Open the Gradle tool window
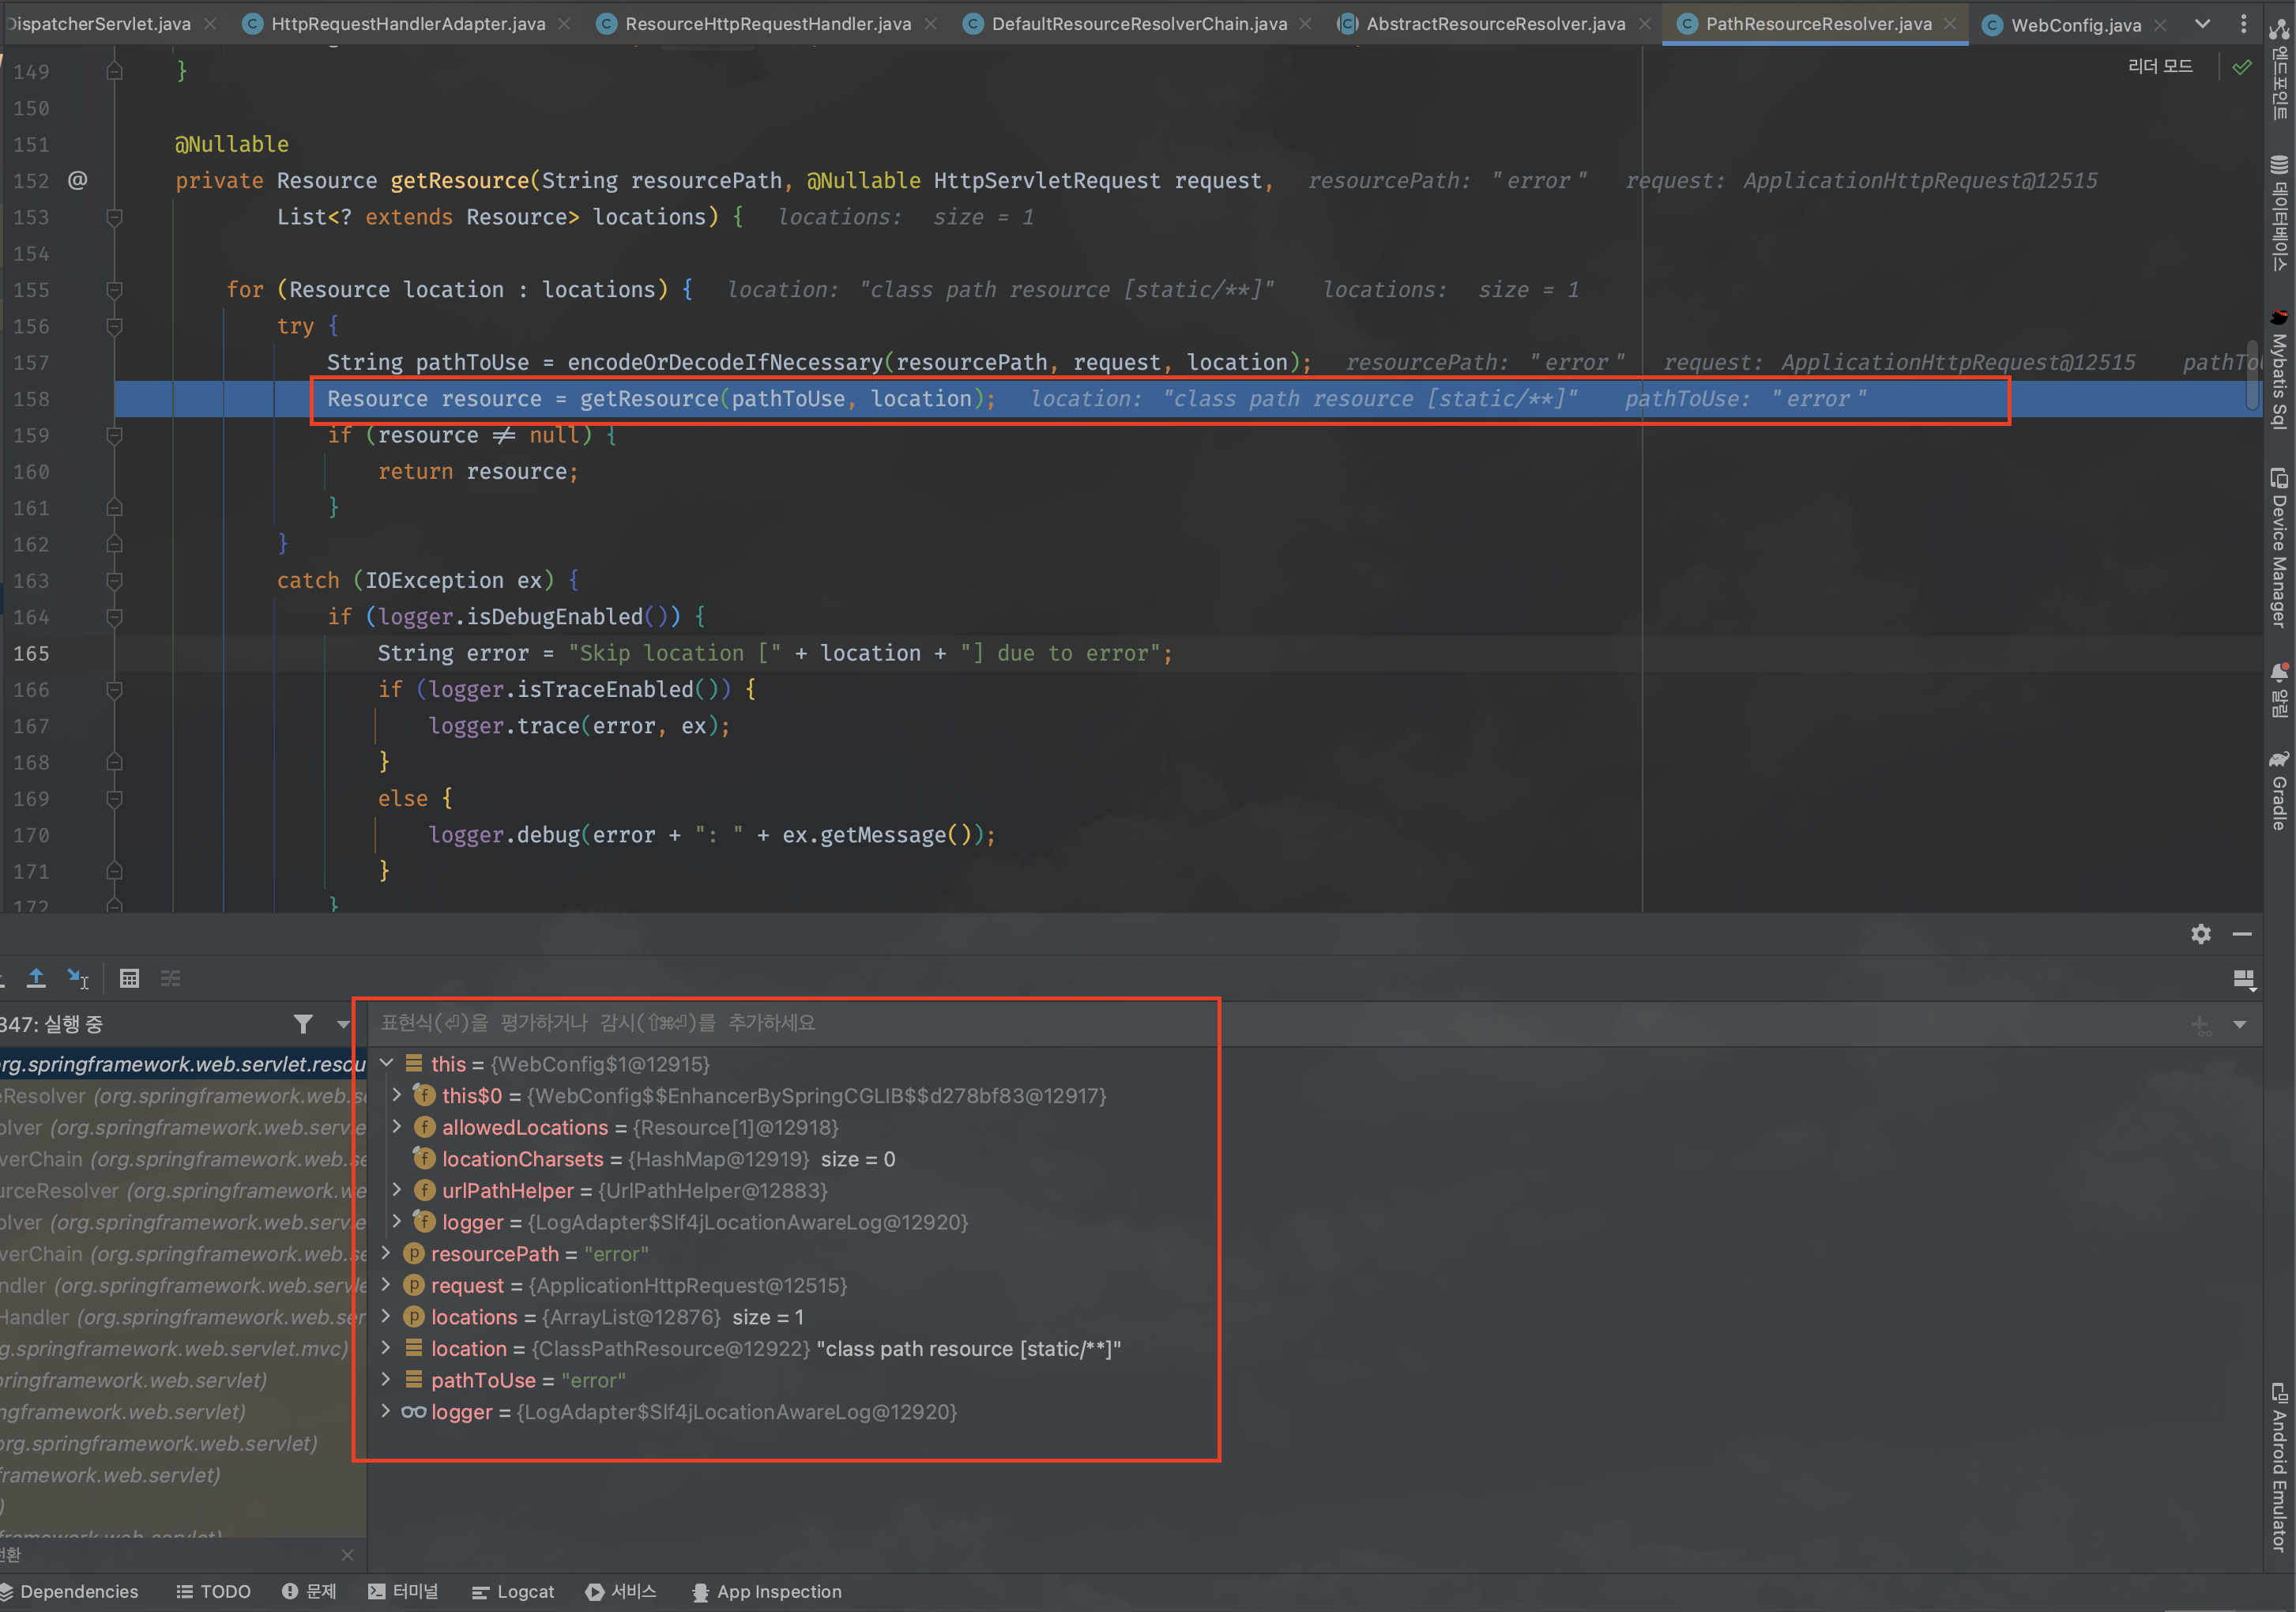The image size is (2296, 1612). point(2279,790)
